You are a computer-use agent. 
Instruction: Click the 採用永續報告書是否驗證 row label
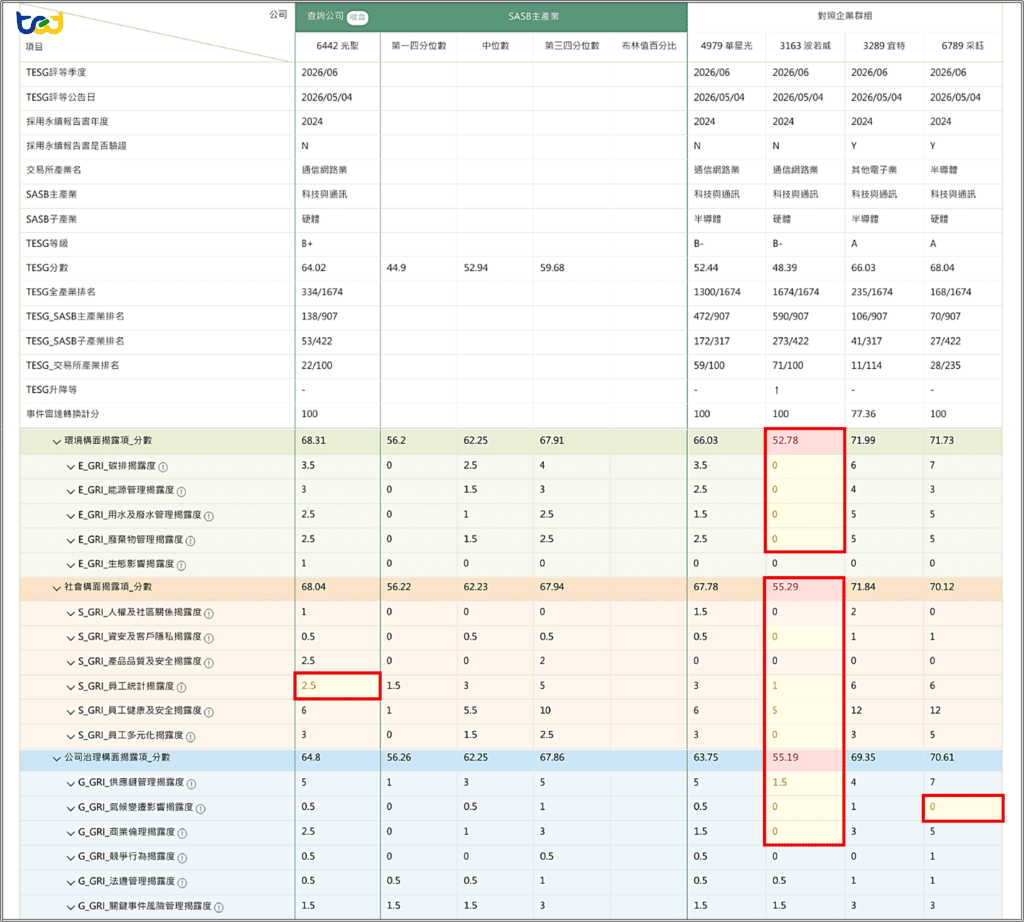pos(76,146)
